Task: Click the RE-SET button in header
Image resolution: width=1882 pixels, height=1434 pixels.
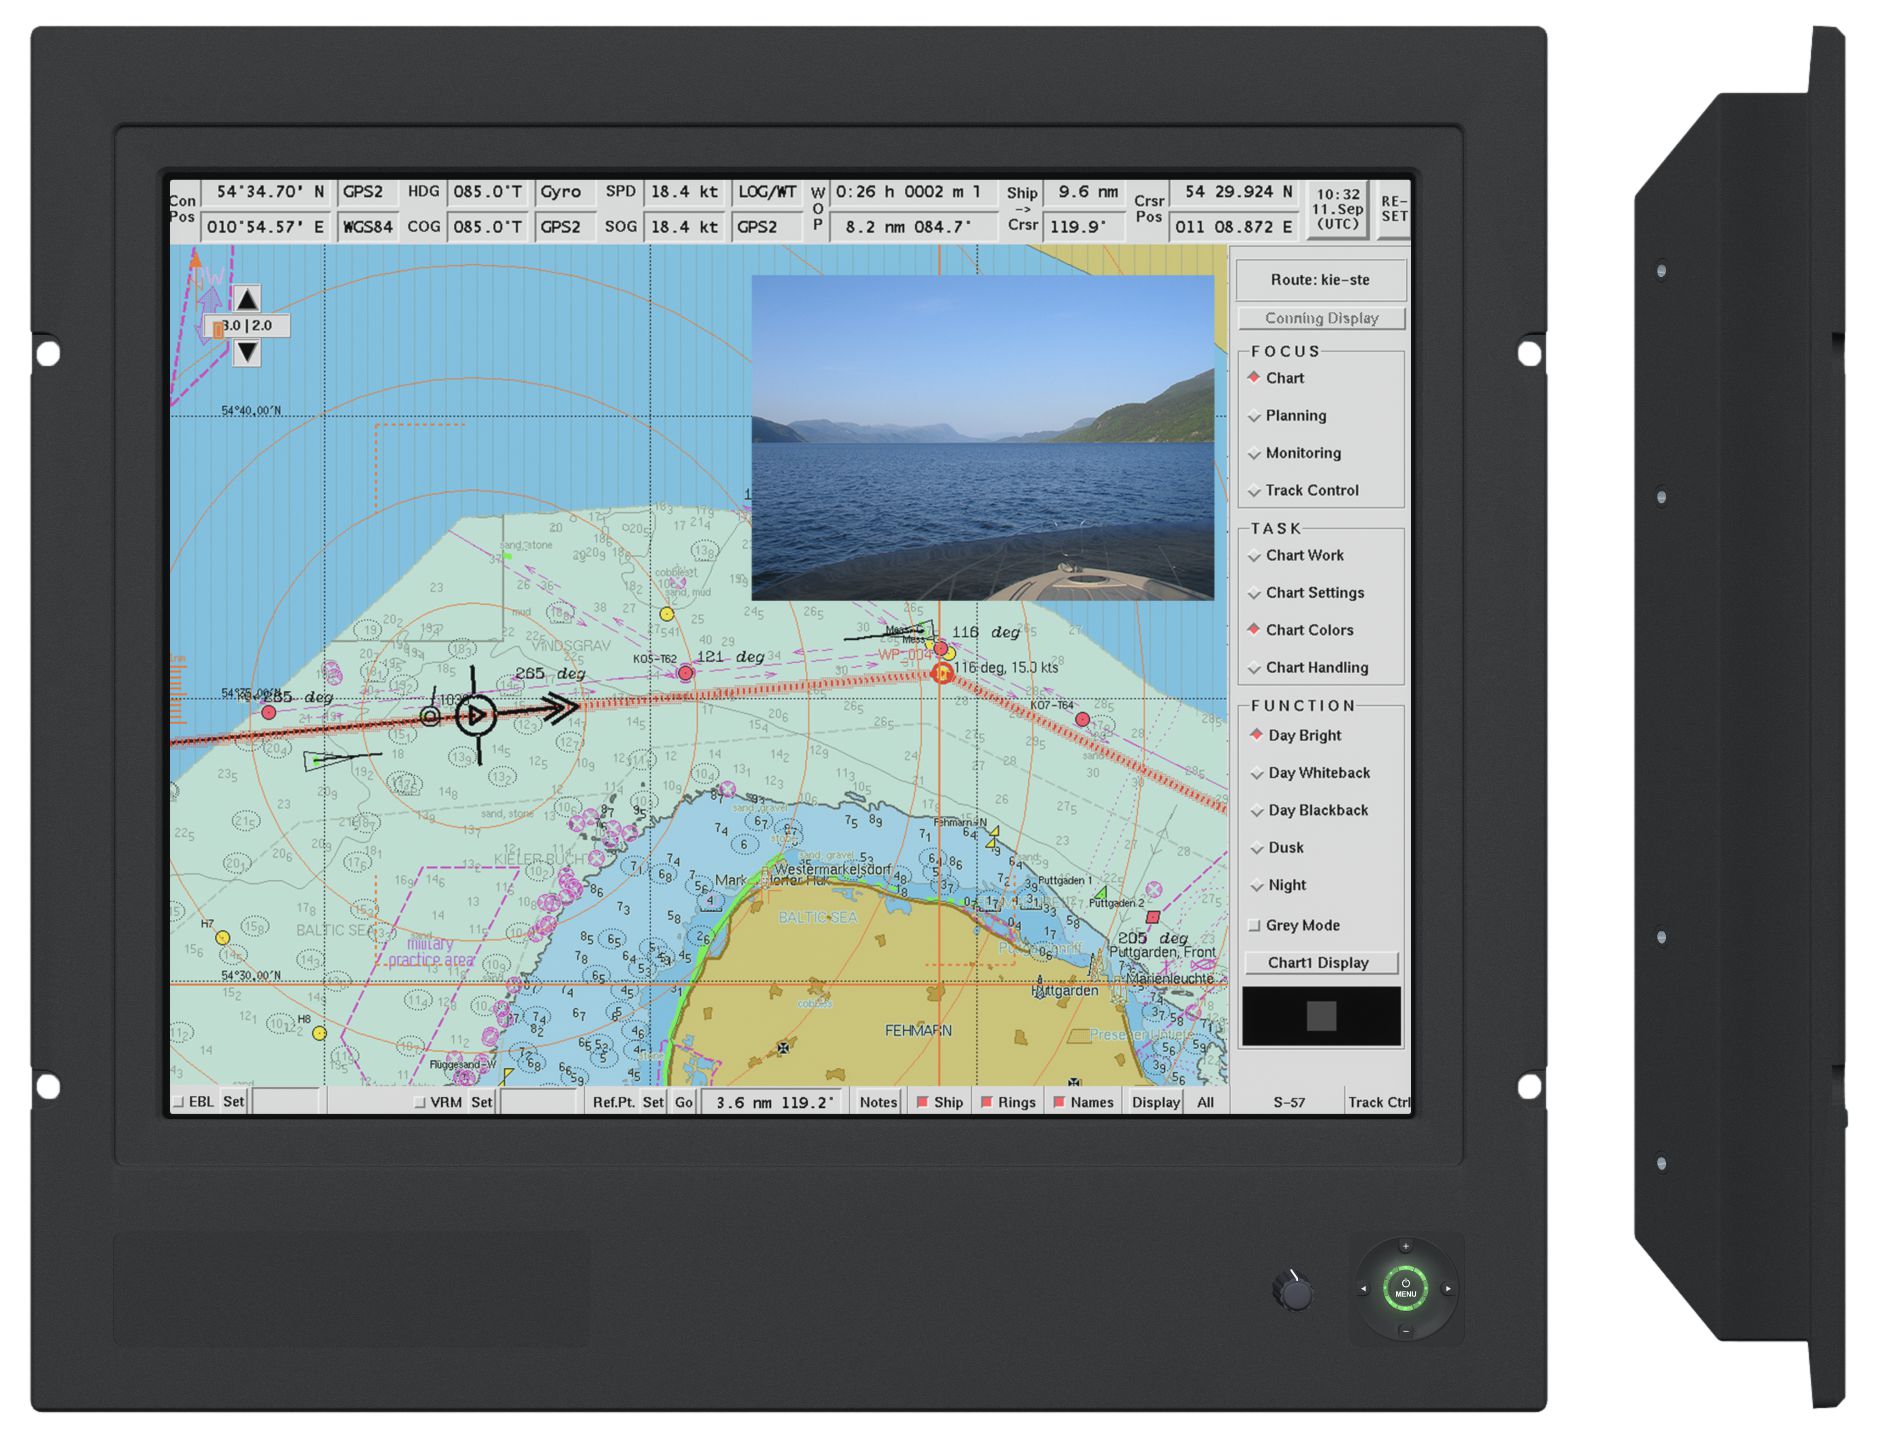Action: pyautogui.click(x=1394, y=209)
